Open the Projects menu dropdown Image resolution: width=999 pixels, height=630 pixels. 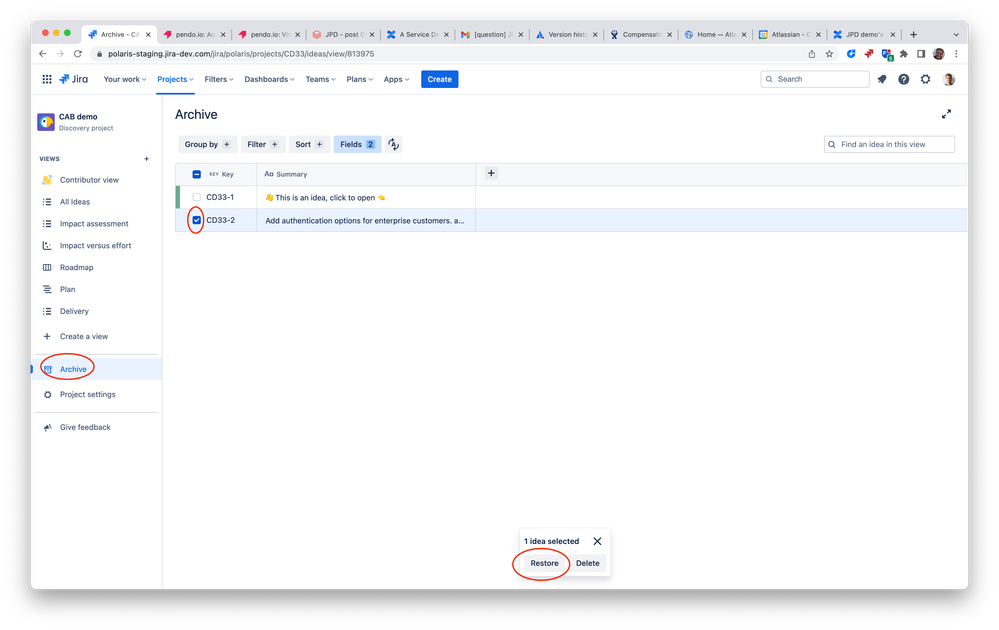(x=174, y=78)
